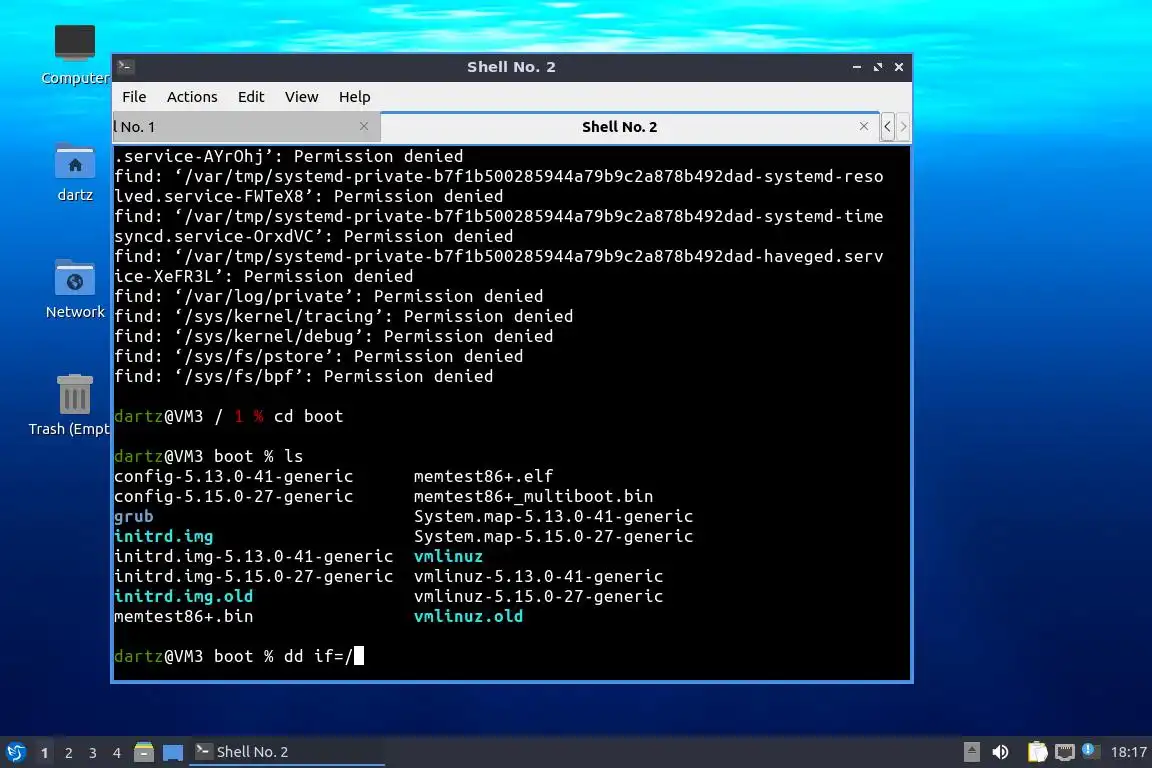Click 'memtest86+_multiboot.bin' in listing
Image resolution: width=1152 pixels, height=768 pixels.
[x=533, y=496]
